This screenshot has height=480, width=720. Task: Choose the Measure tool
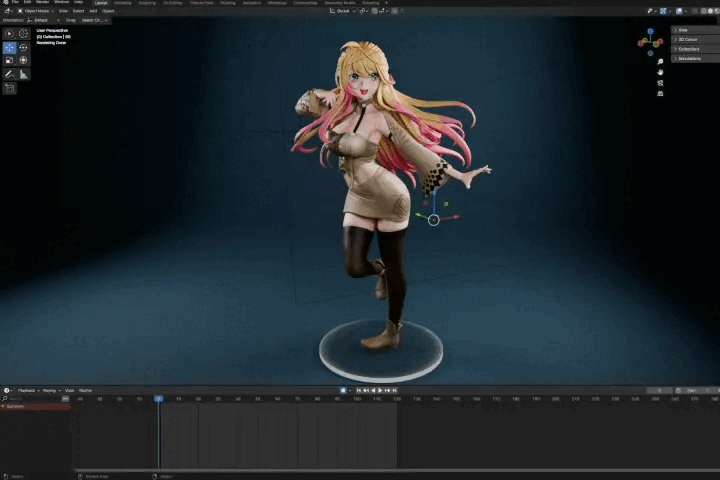tap(23, 74)
